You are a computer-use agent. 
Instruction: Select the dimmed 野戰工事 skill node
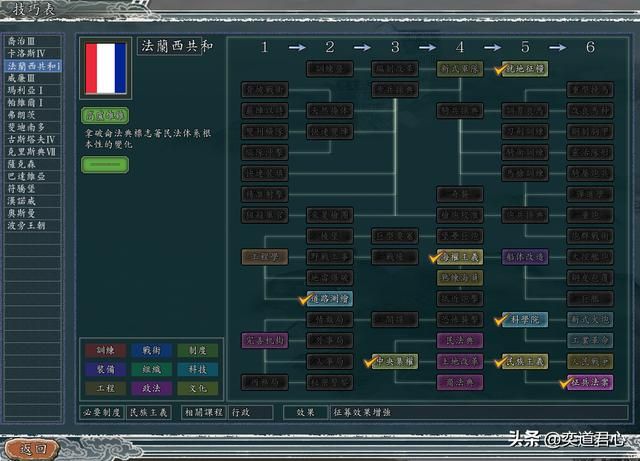point(330,257)
